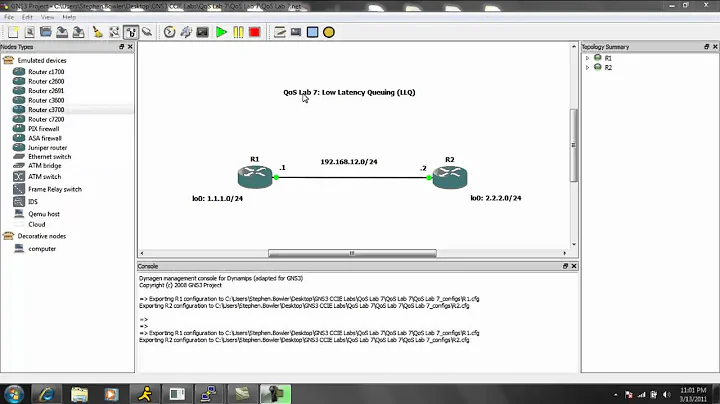
Task: Select Router c2600 node type
Action: pyautogui.click(x=46, y=81)
